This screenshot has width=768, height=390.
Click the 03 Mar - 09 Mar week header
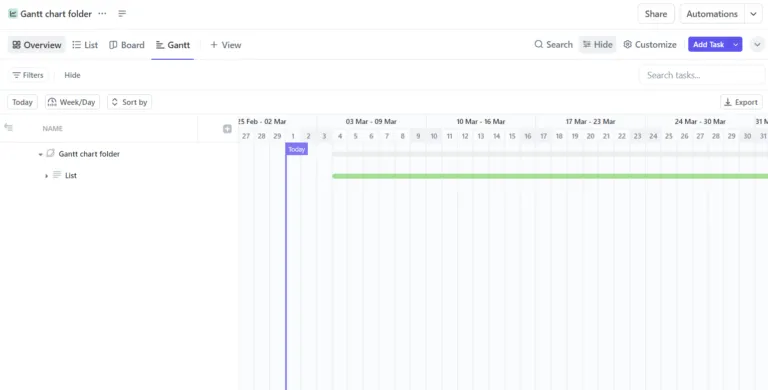click(x=371, y=122)
